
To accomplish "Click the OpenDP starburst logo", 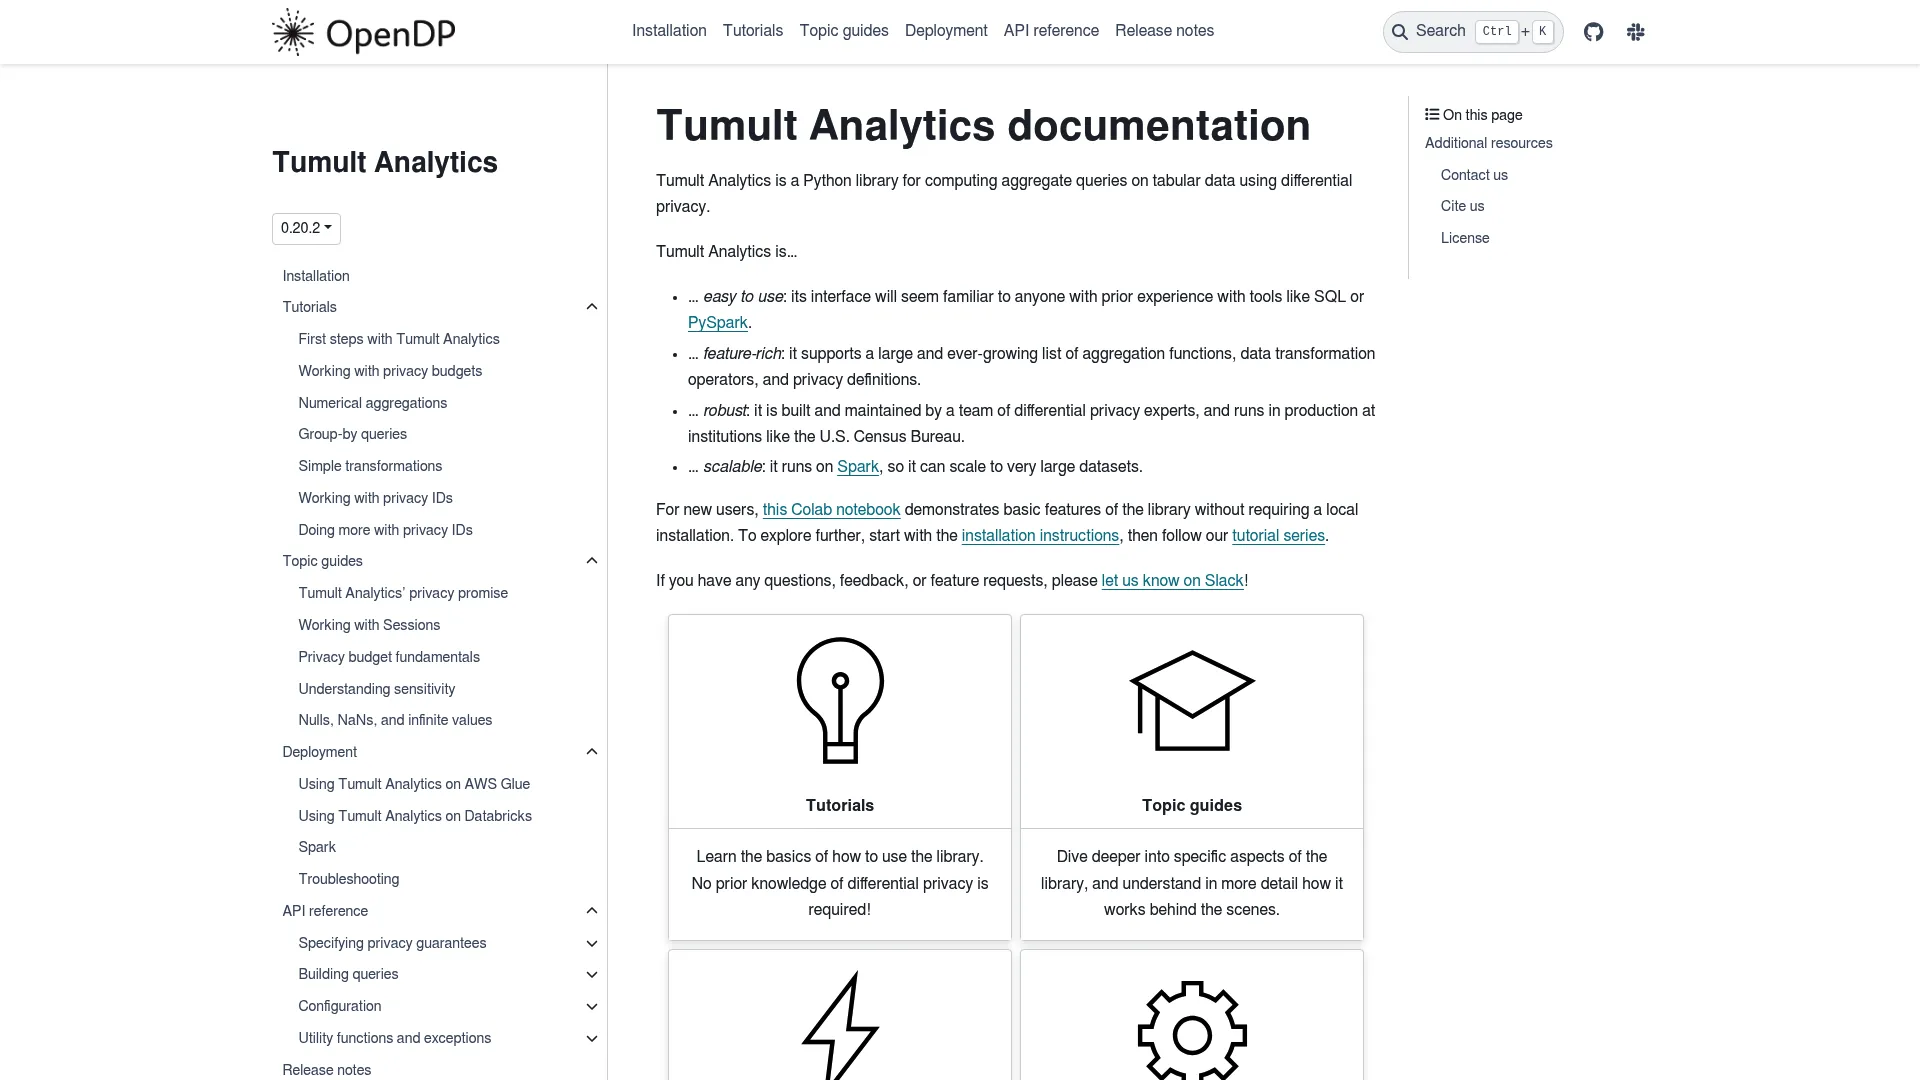I will 293,32.
